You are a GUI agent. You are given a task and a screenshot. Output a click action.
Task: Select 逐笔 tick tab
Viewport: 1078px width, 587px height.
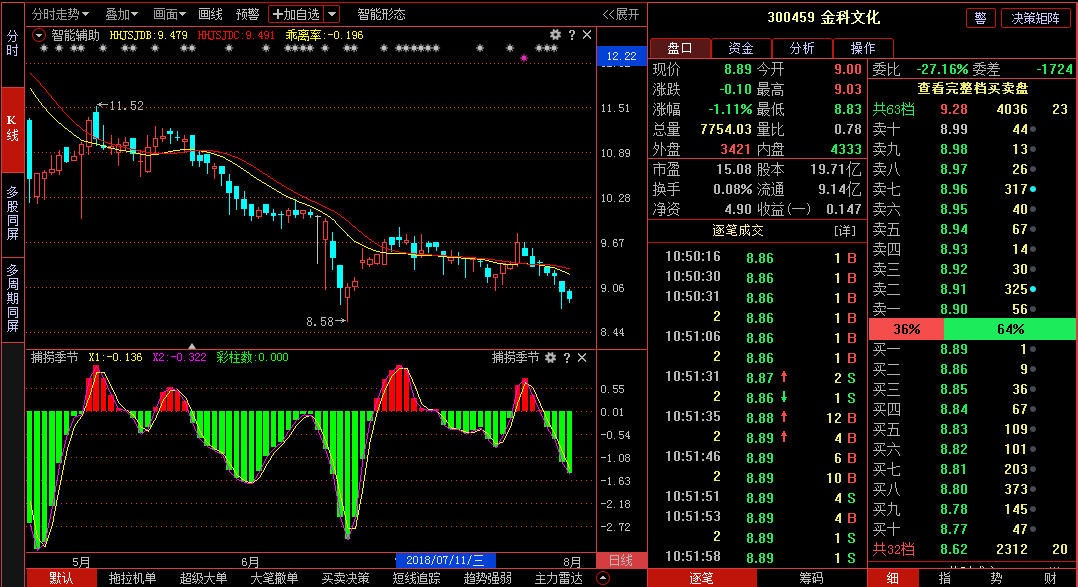click(701, 578)
